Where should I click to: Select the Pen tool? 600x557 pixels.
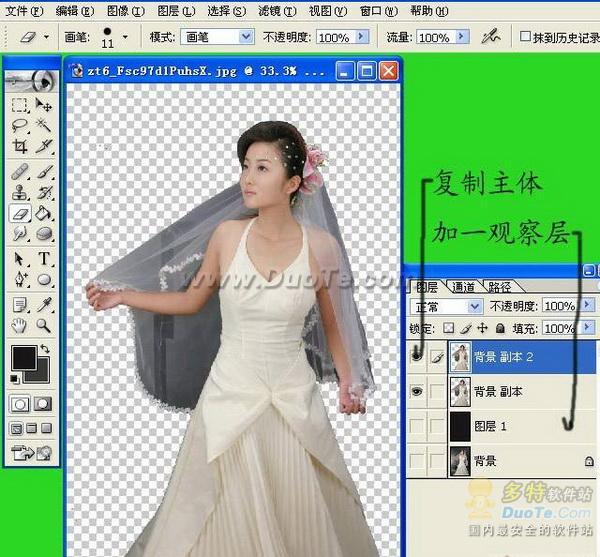click(19, 280)
